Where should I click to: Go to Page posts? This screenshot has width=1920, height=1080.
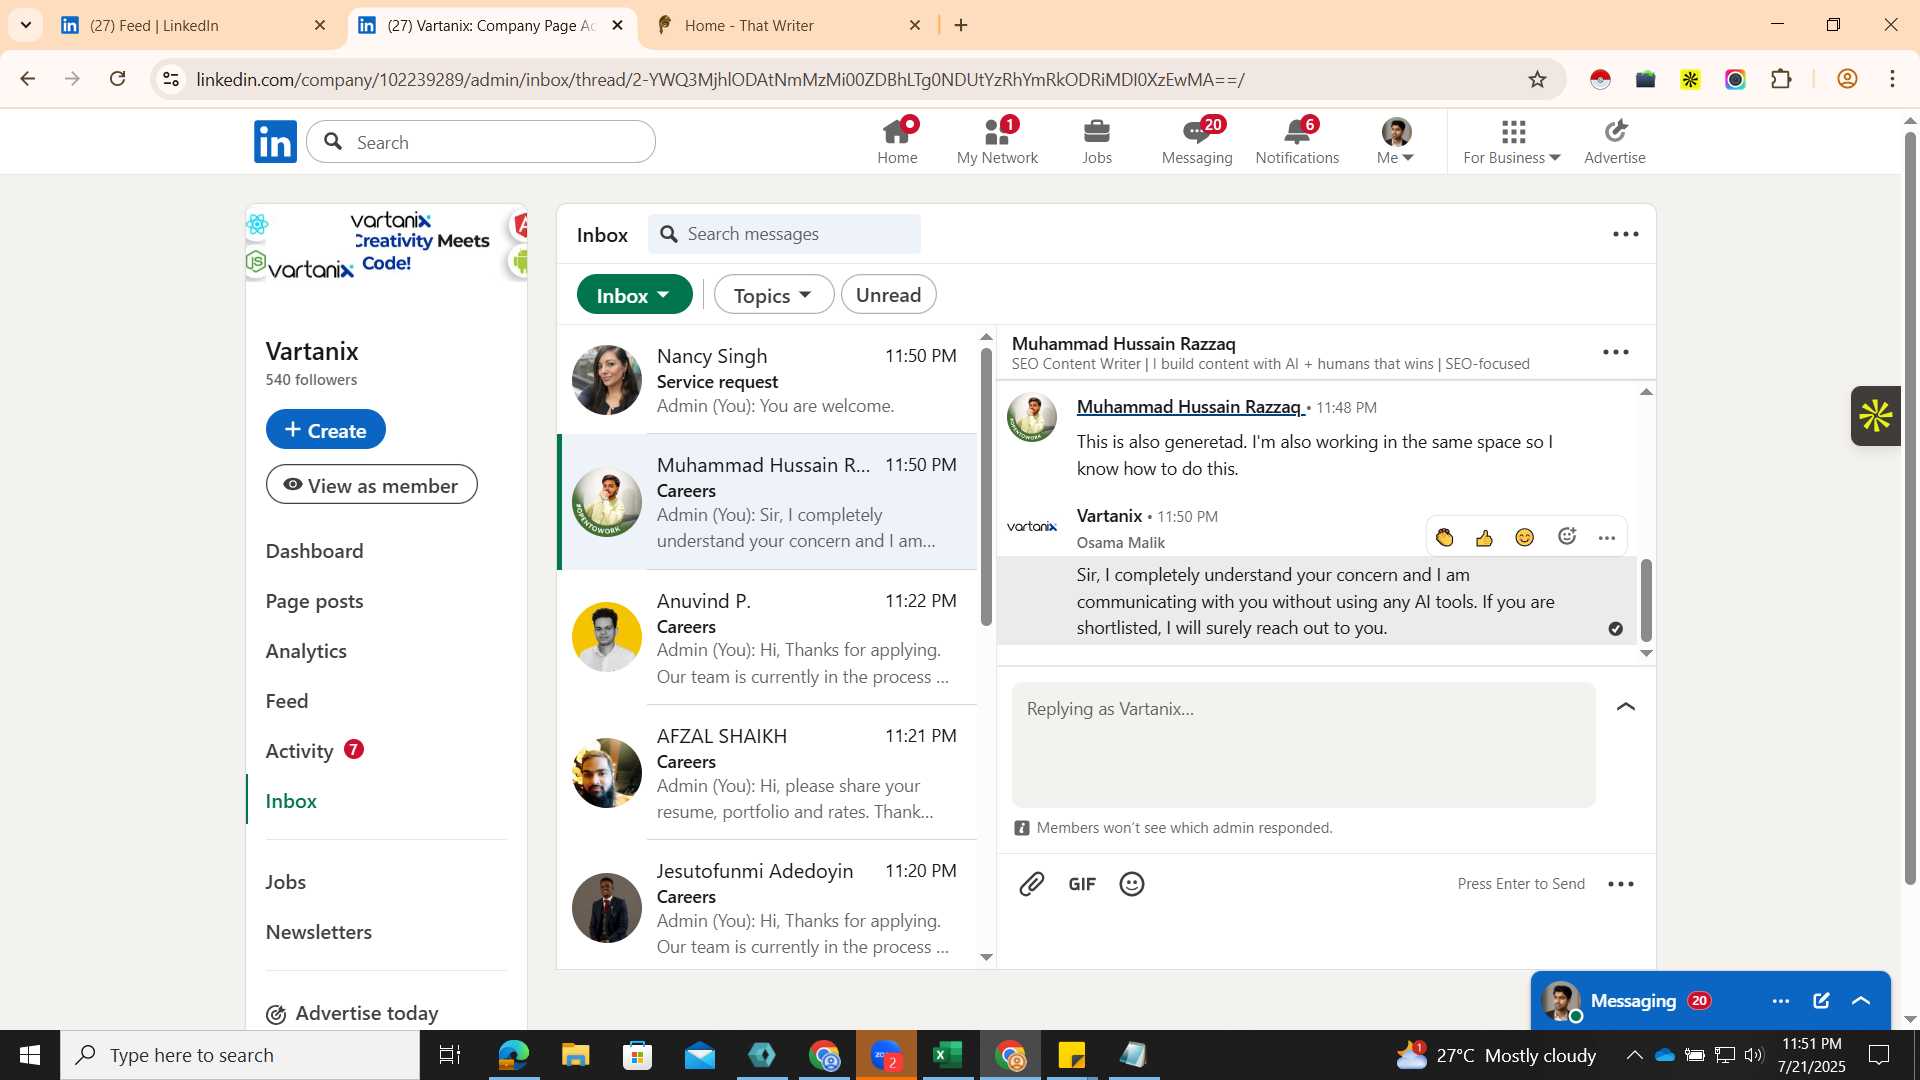click(x=314, y=601)
